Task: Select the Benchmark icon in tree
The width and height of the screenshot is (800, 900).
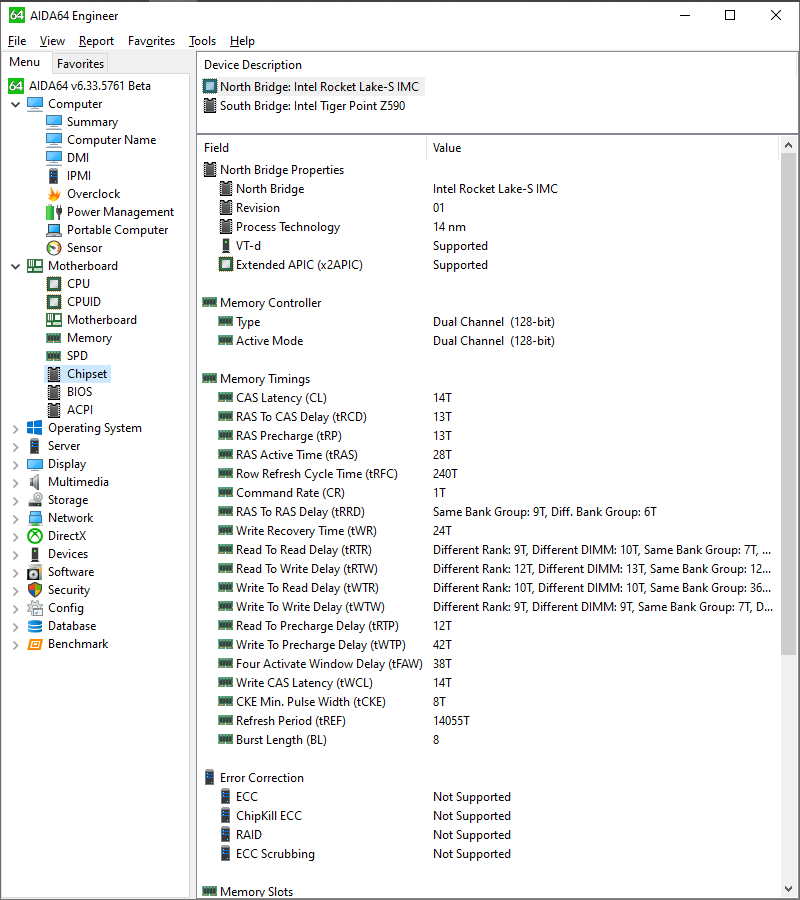Action: point(35,644)
